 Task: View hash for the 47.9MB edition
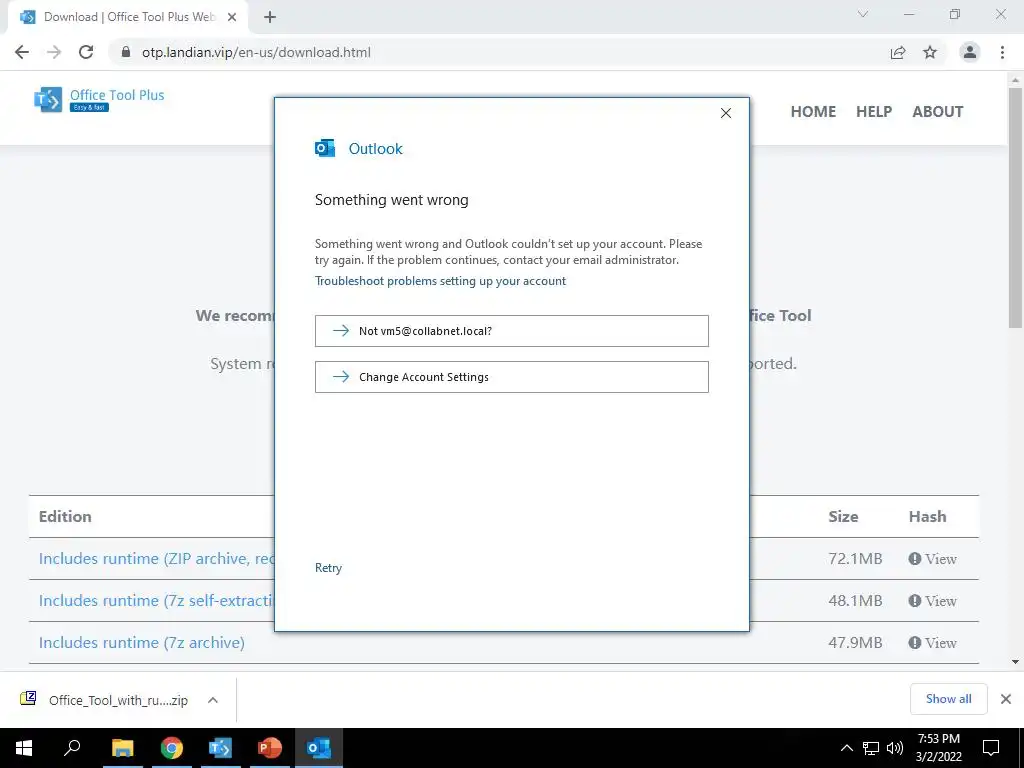[x=933, y=643]
